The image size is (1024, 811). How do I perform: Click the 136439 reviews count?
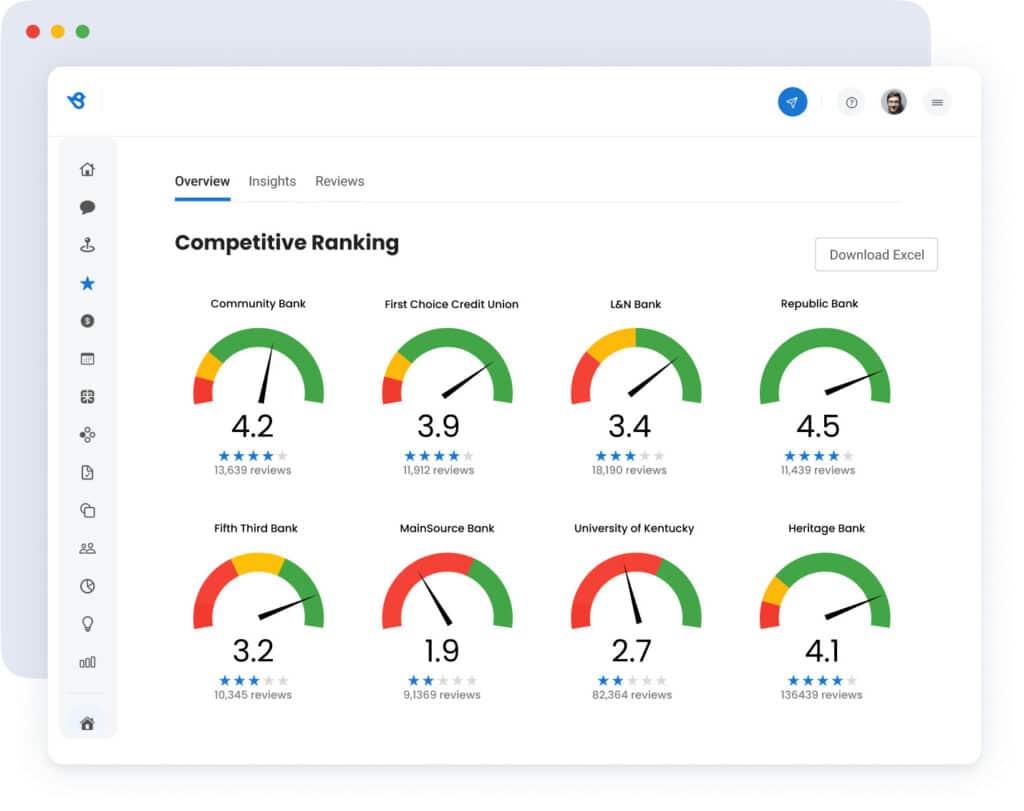point(822,695)
